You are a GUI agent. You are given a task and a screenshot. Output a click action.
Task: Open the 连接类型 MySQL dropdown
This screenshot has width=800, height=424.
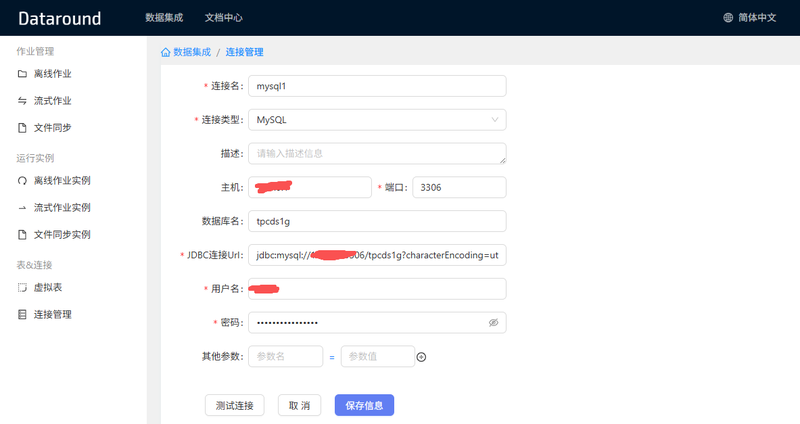pos(377,120)
